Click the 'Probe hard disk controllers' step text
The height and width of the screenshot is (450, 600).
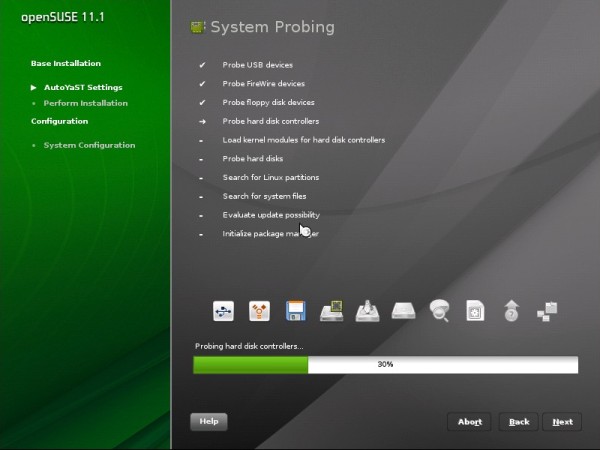271,121
